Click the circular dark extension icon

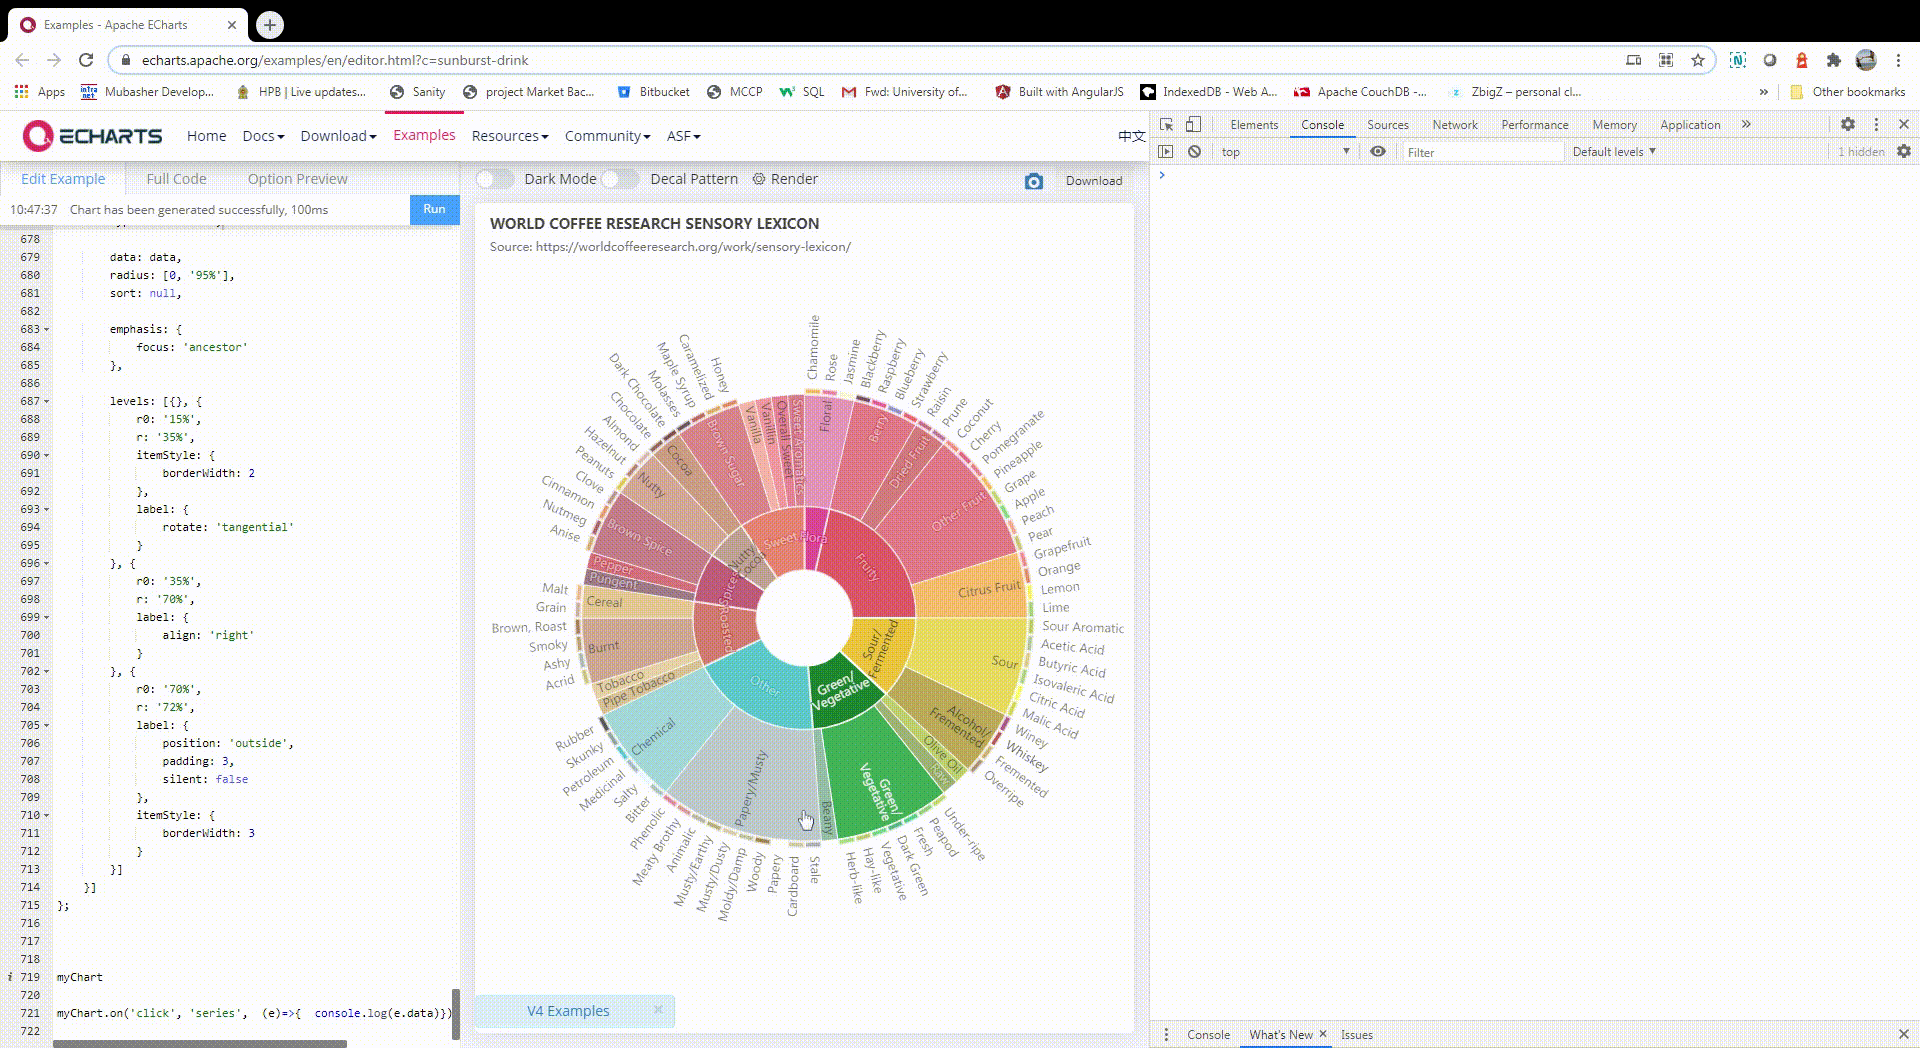pos(1770,60)
